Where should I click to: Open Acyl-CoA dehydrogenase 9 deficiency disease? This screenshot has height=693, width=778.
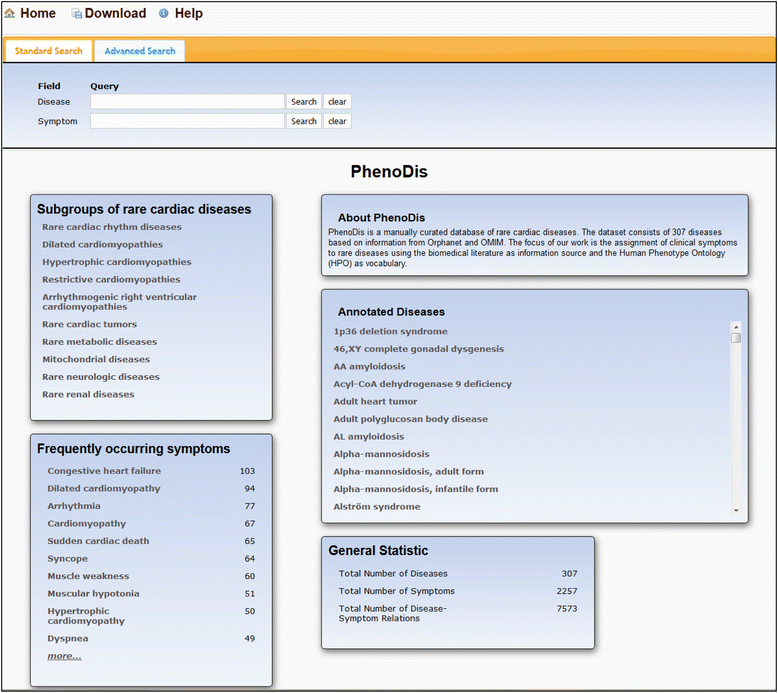coord(423,384)
